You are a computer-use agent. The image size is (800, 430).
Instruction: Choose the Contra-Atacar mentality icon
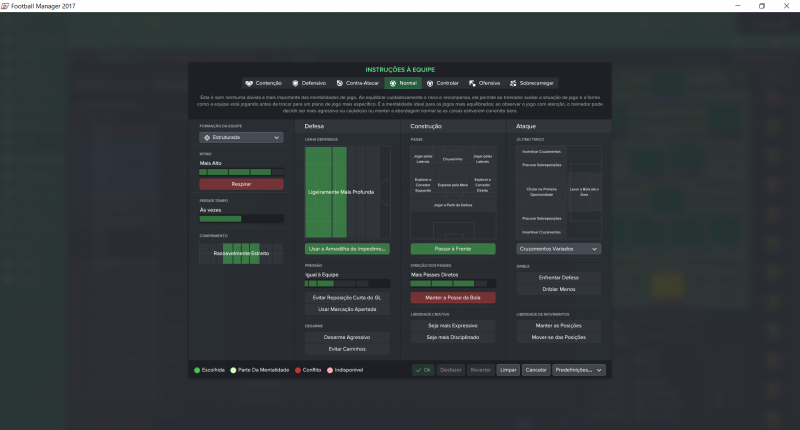(x=339, y=83)
